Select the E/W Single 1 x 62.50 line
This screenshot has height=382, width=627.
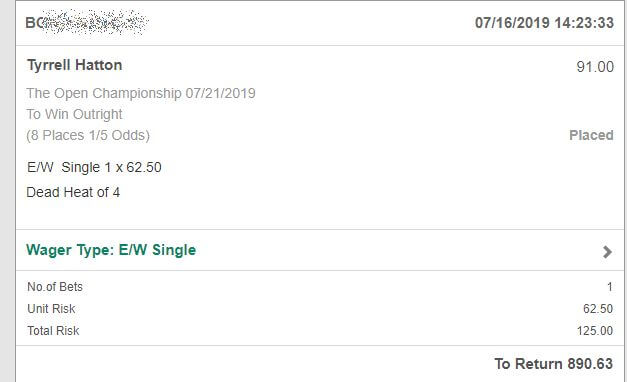(x=94, y=167)
